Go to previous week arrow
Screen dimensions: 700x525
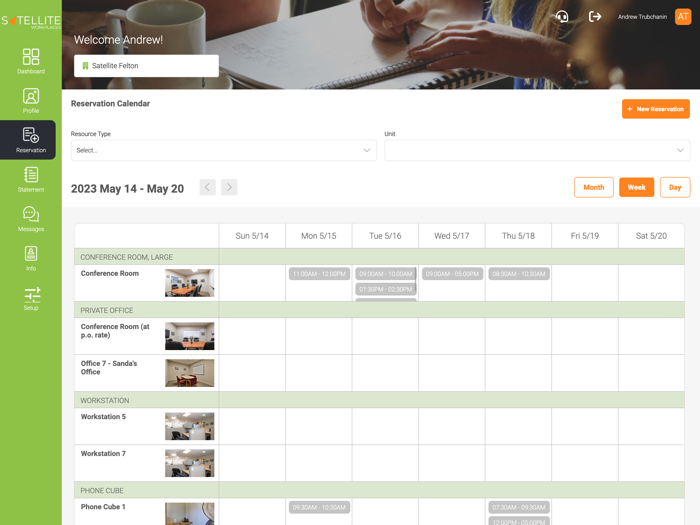[208, 188]
